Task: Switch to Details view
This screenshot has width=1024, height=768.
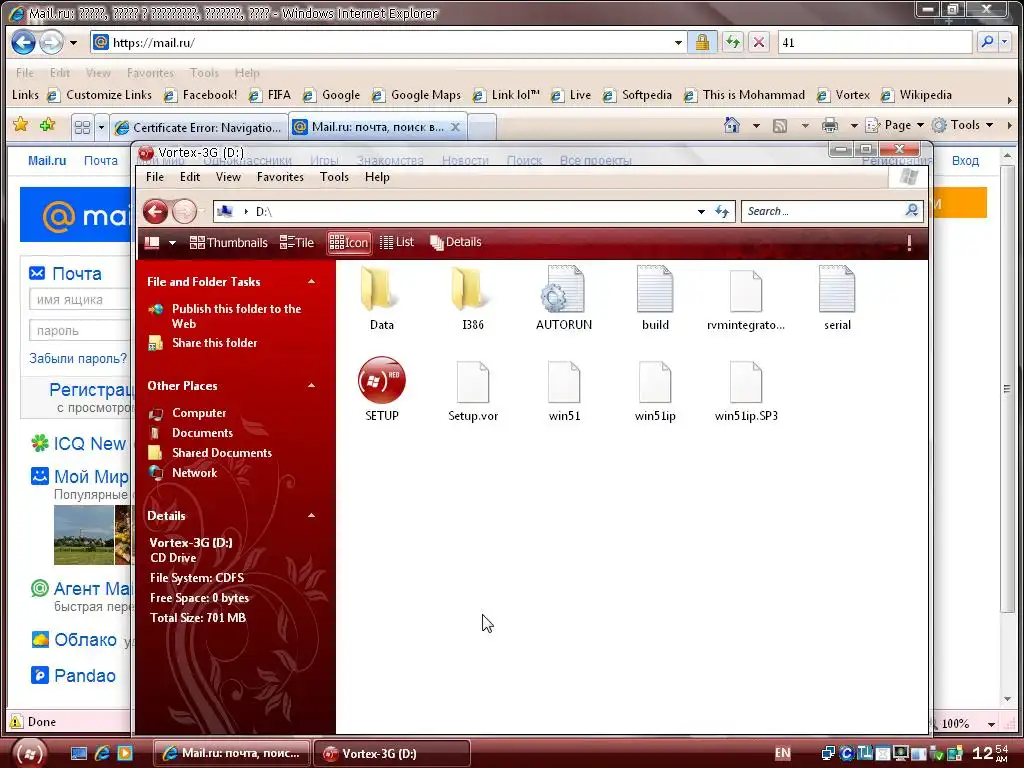Action: (x=455, y=242)
